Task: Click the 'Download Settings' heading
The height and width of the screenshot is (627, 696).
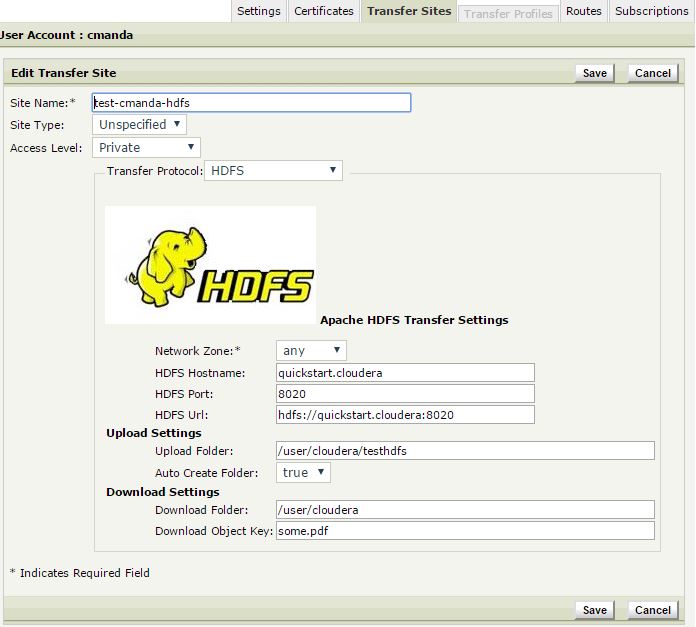Action: tap(162, 492)
